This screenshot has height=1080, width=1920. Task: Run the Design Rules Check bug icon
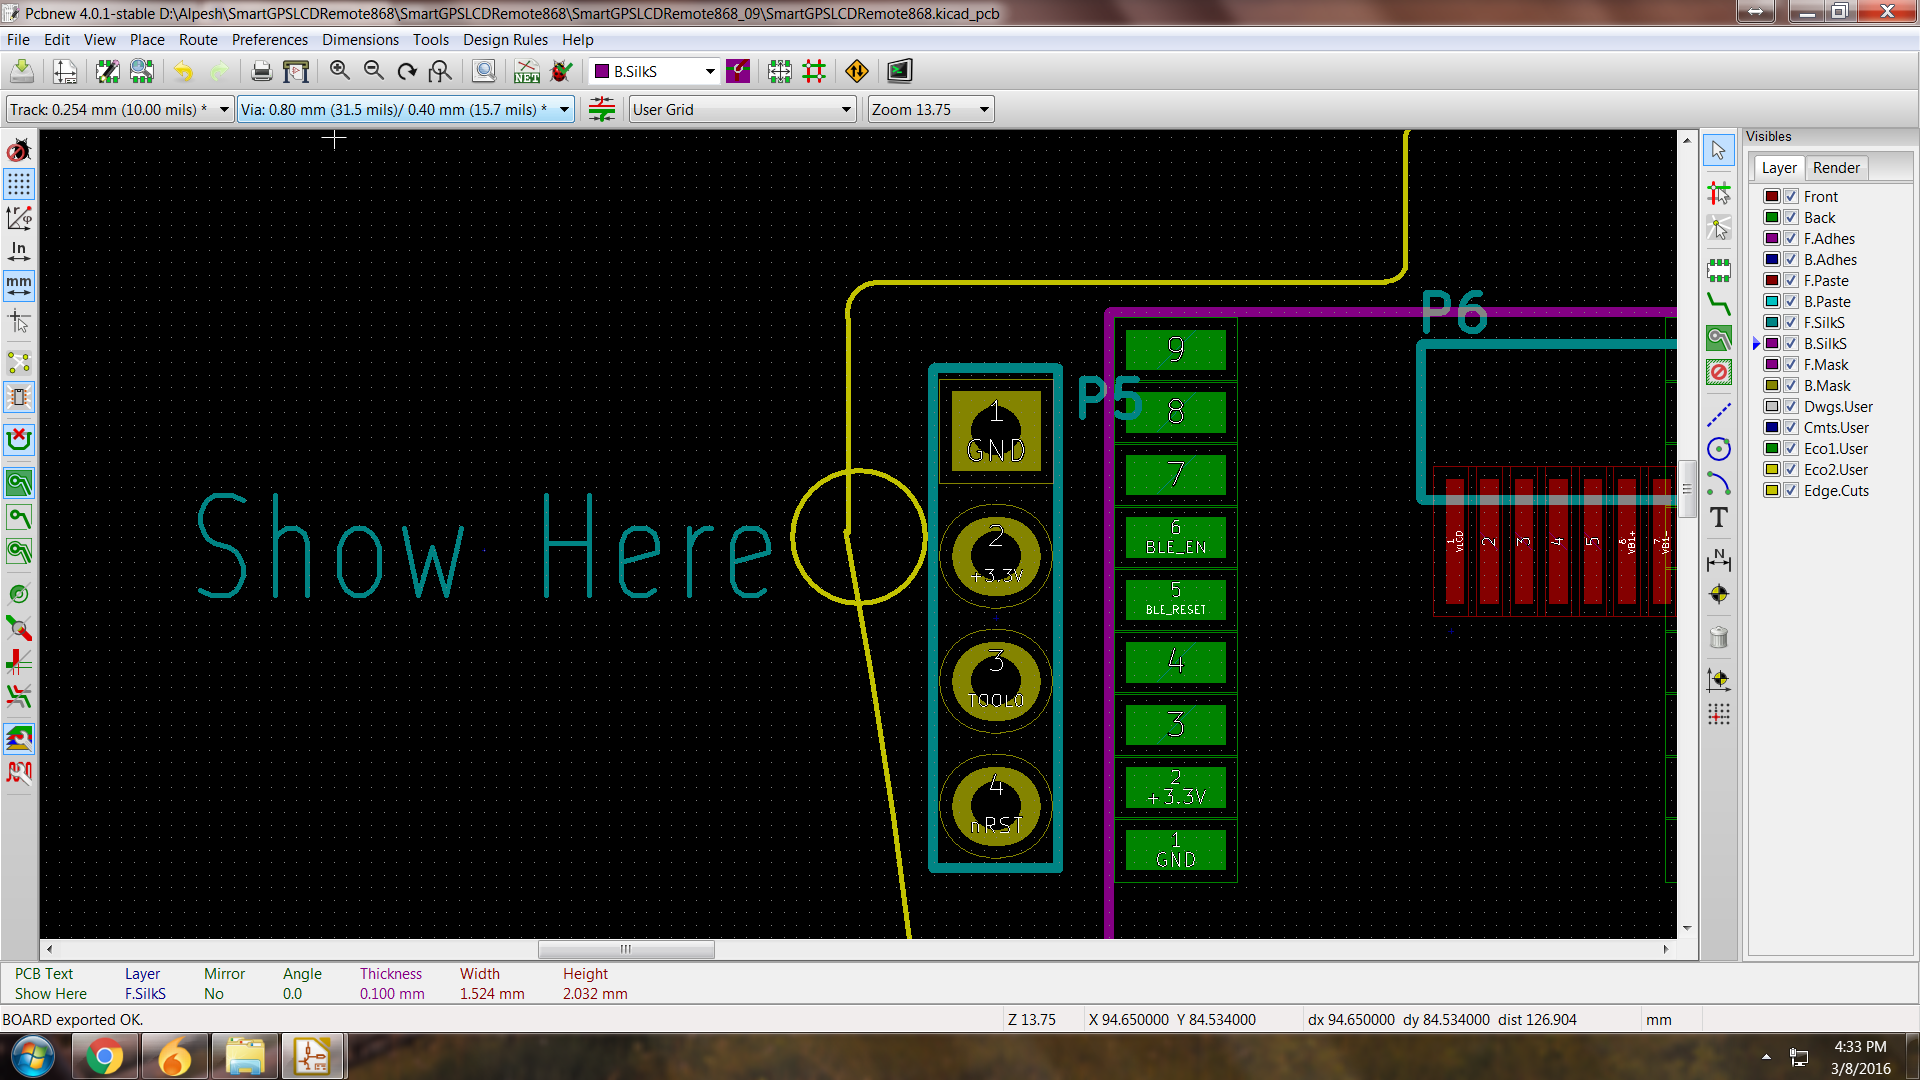(562, 71)
